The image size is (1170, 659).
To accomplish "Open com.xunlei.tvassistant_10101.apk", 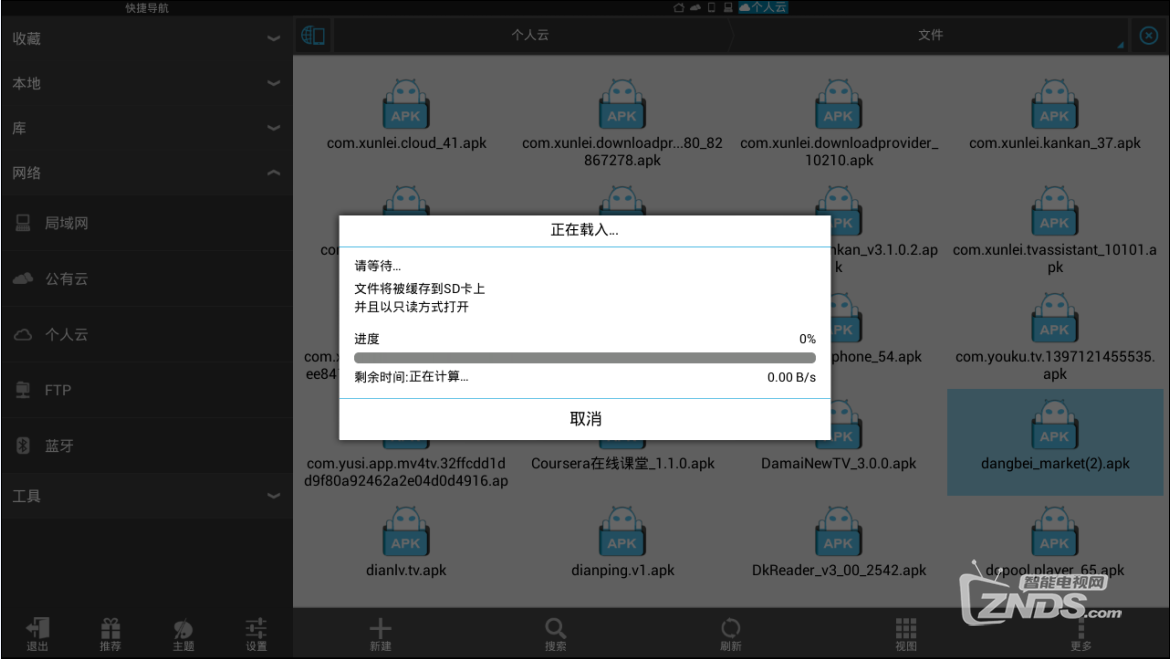I will point(1054,229).
